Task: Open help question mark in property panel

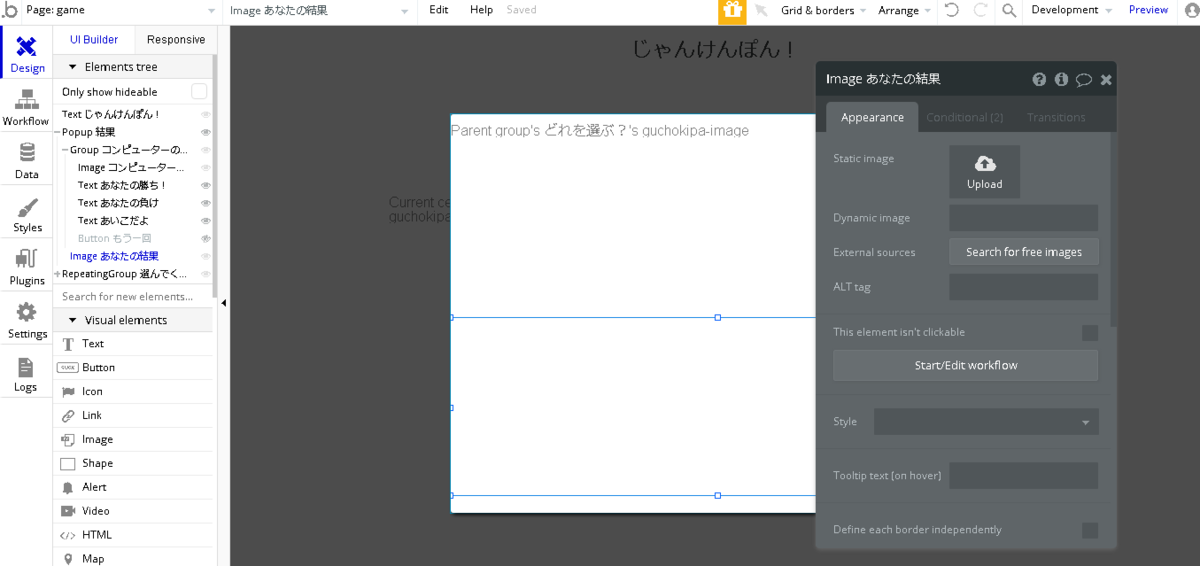Action: (x=1039, y=79)
